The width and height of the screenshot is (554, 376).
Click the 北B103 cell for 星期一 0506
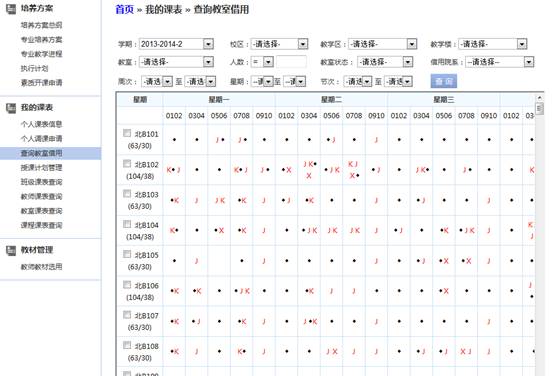pos(219,200)
